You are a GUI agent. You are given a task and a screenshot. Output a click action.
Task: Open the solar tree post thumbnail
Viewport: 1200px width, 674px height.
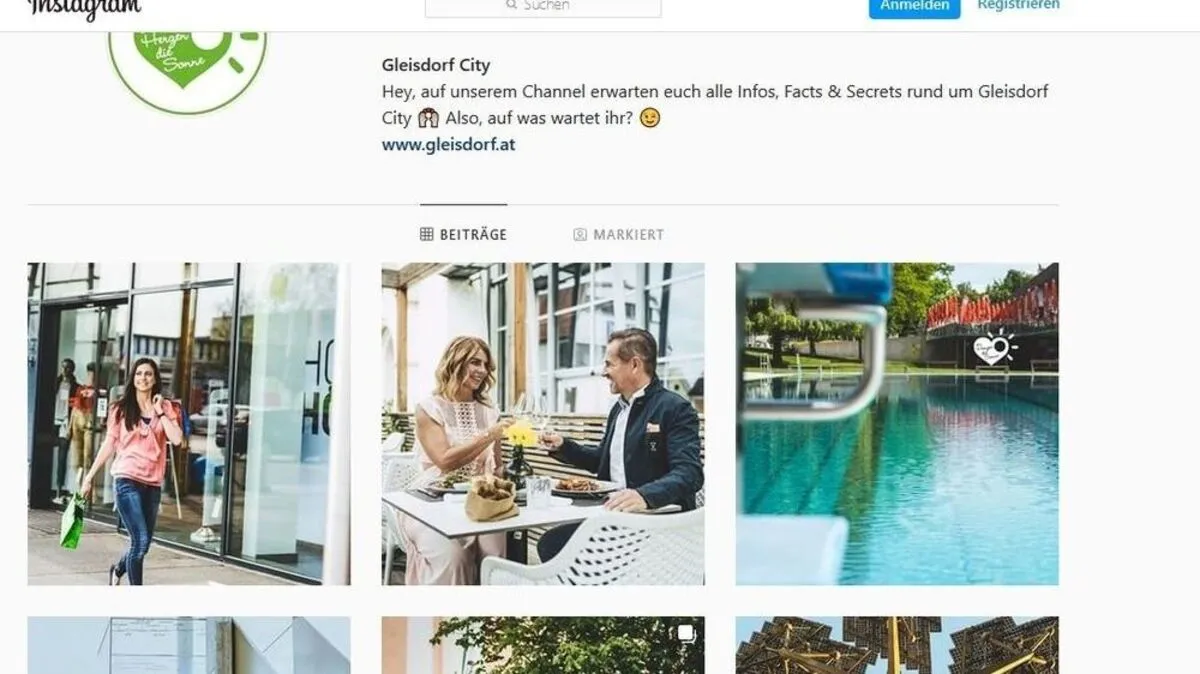pyautogui.click(x=897, y=645)
